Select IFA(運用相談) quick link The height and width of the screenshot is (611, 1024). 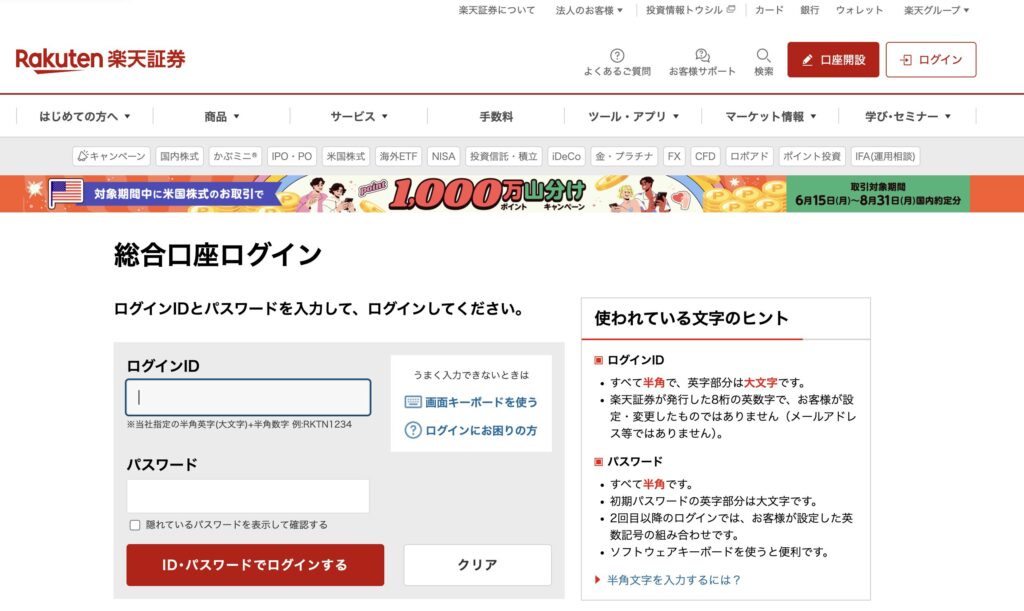[885, 156]
